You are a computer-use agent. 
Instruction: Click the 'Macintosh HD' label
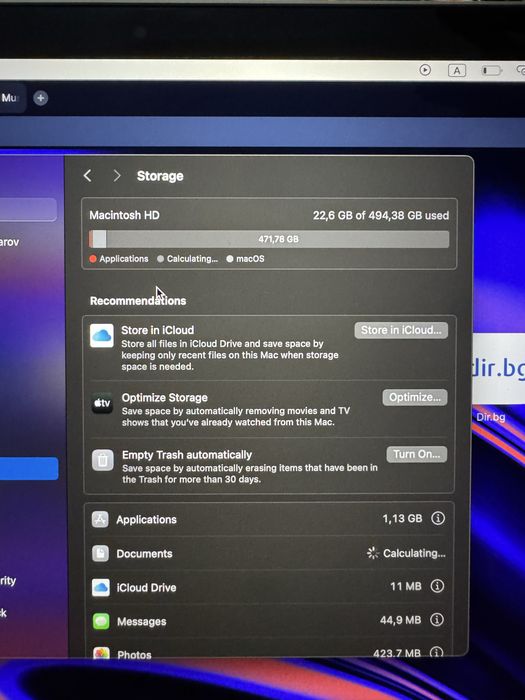coord(125,215)
